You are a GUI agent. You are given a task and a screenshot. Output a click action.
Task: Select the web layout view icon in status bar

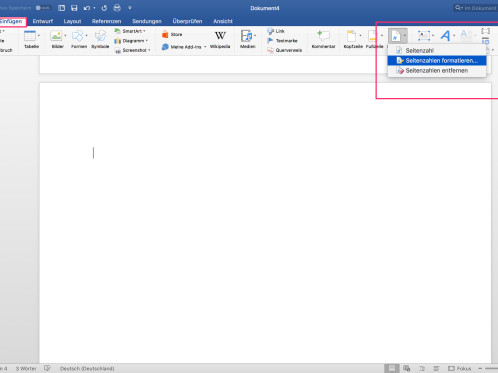tap(406, 368)
